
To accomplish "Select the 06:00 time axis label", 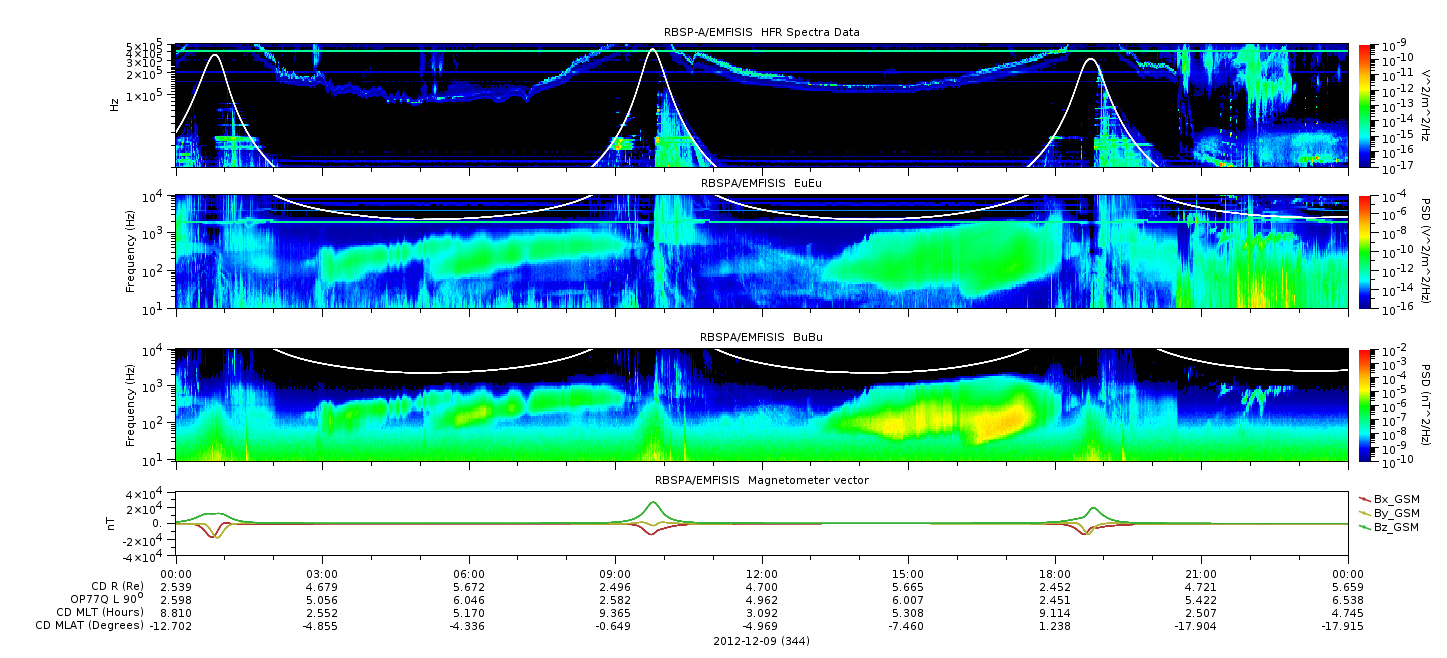I will tap(468, 573).
